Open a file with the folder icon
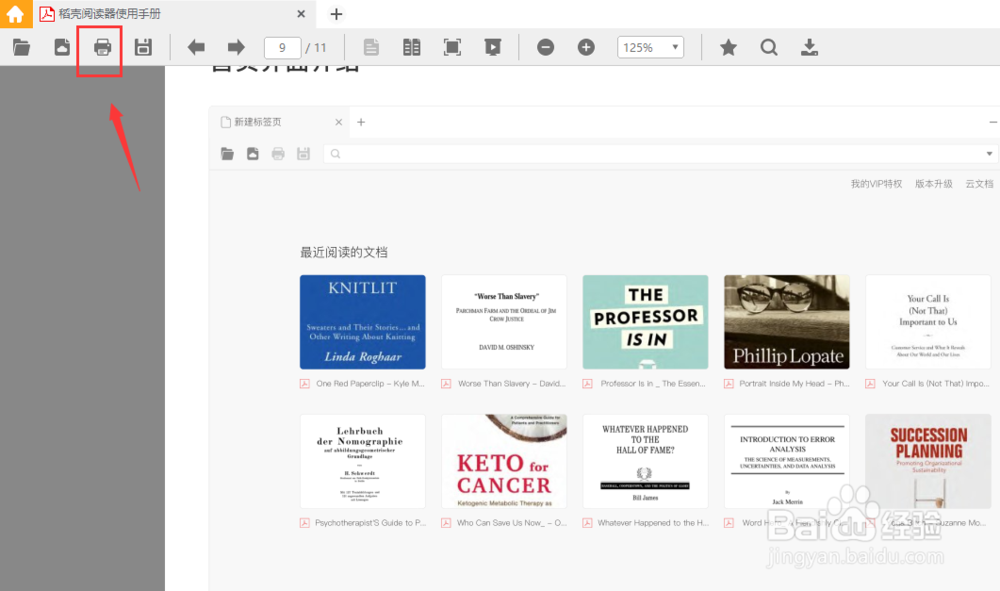 click(21, 47)
